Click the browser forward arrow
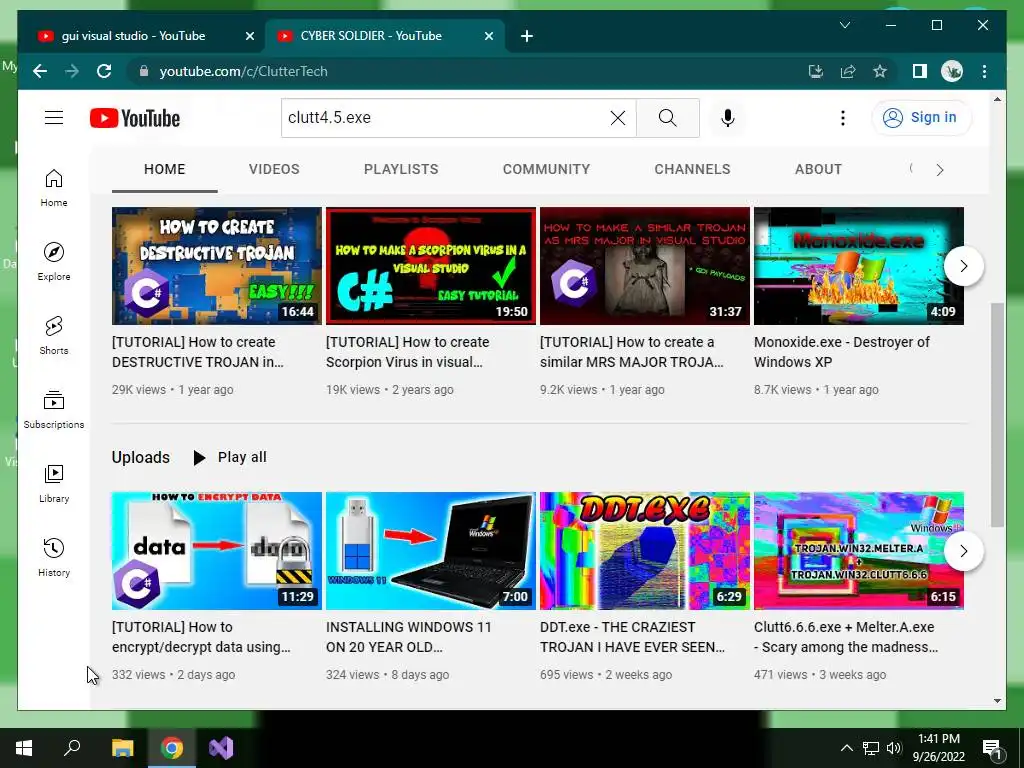 [x=72, y=71]
